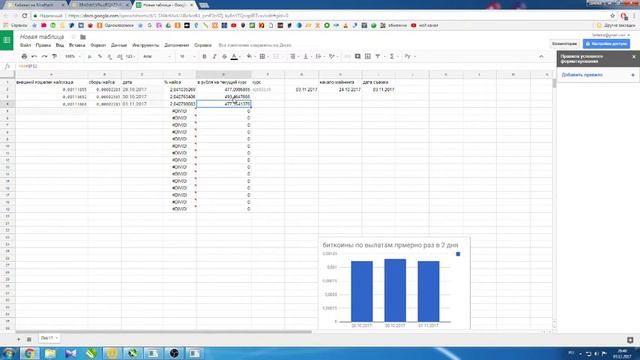Toggle strikethrough formatting
This screenshot has width=640, height=360.
point(224,56)
